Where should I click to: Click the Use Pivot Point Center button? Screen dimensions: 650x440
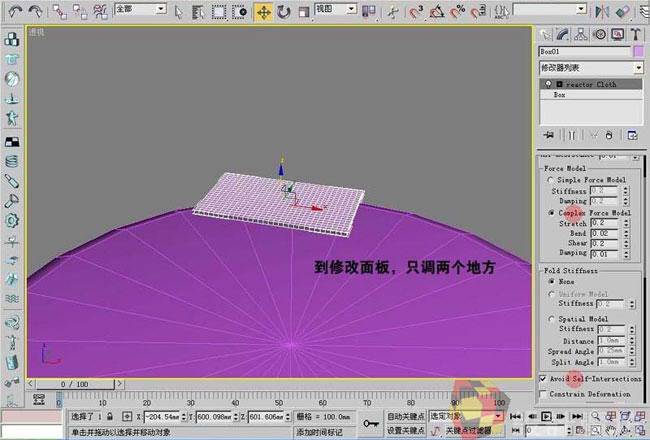(x=369, y=12)
